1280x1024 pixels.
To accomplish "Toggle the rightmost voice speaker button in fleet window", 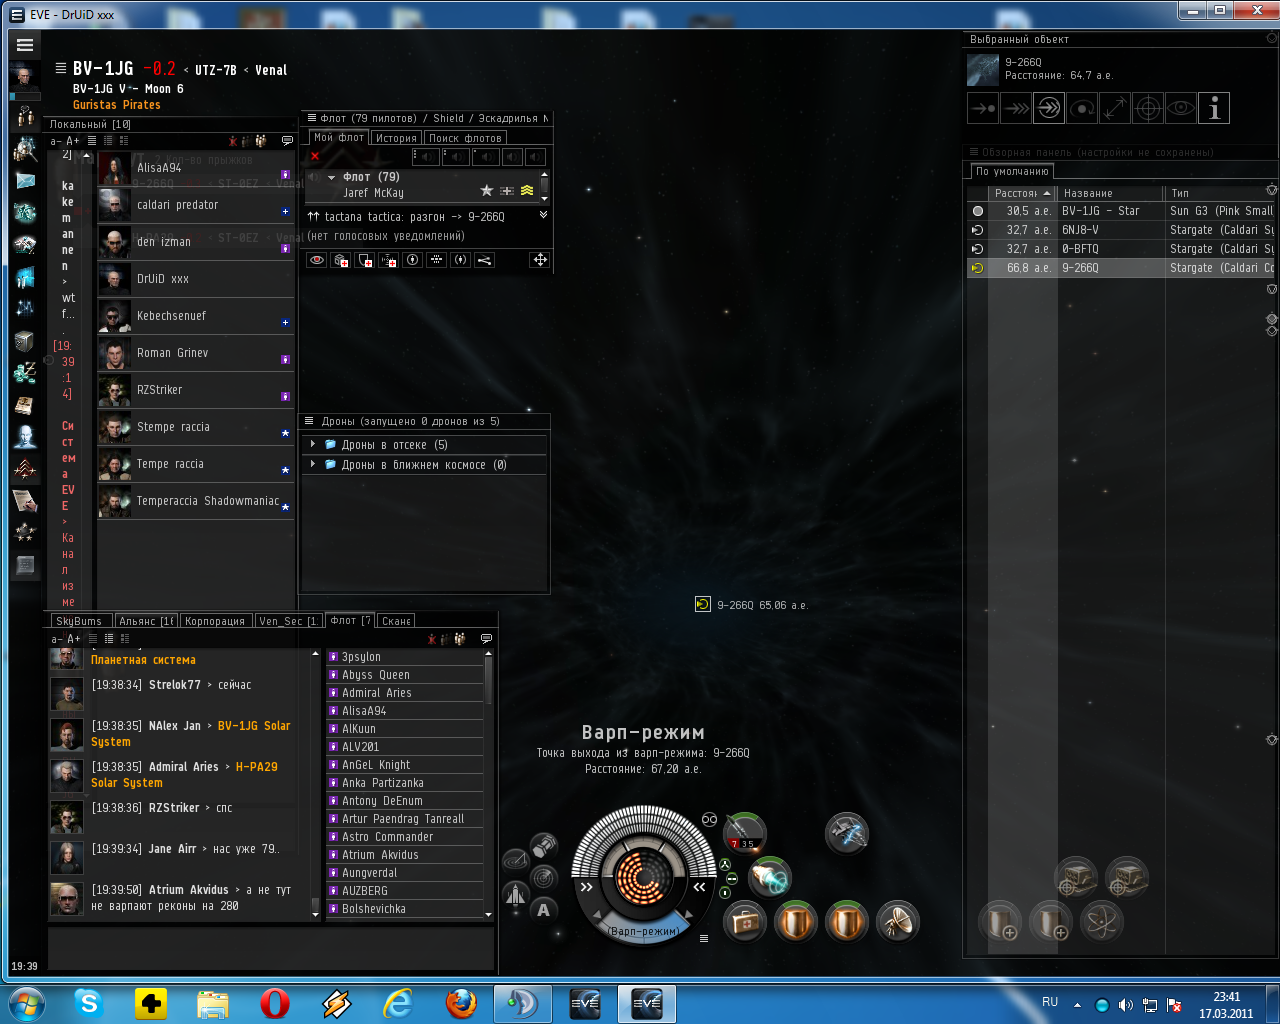I will tap(536, 156).
